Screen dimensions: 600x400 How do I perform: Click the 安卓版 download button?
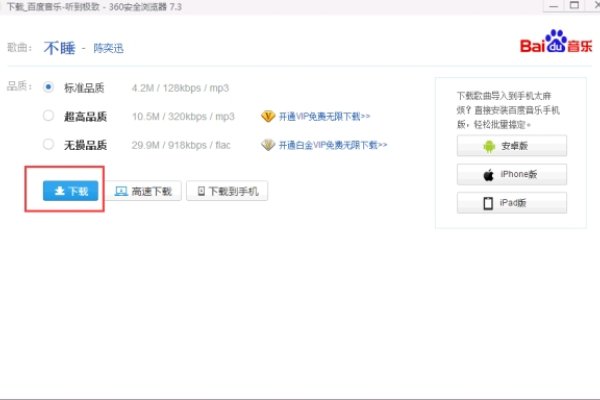pyautogui.click(x=512, y=146)
